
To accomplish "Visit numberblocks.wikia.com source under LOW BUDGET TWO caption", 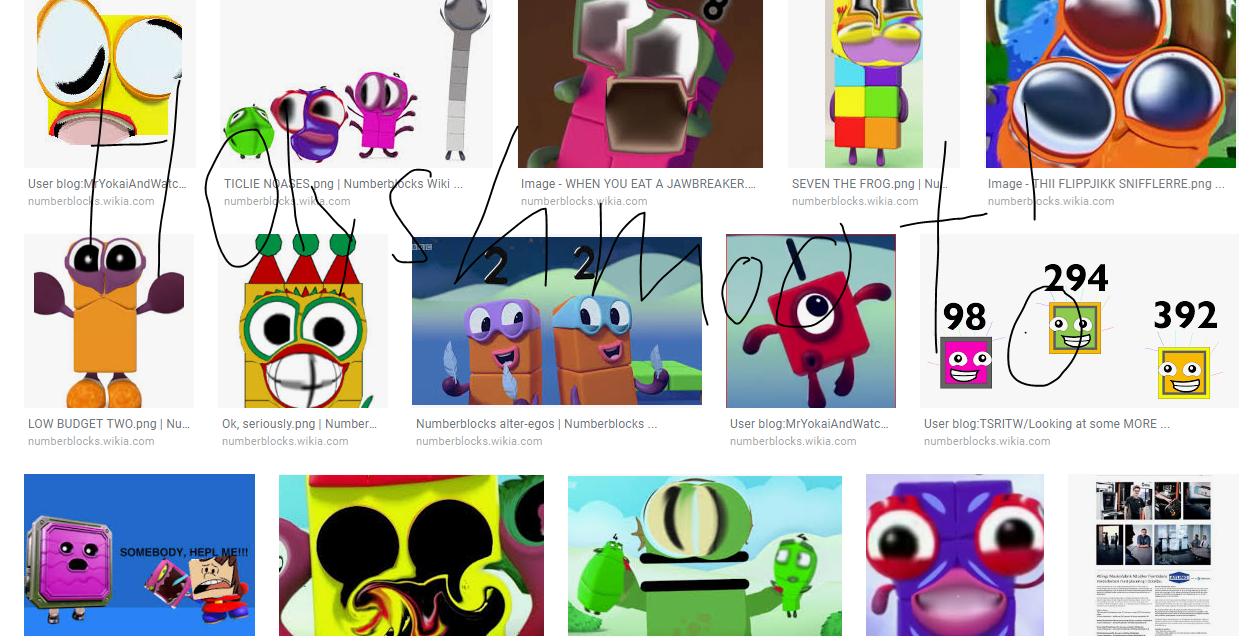I will [91, 441].
